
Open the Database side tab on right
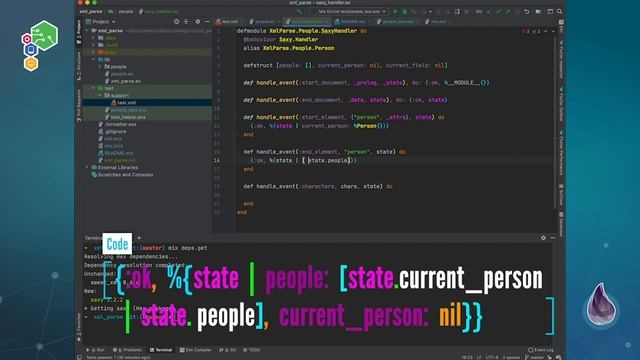(x=562, y=224)
